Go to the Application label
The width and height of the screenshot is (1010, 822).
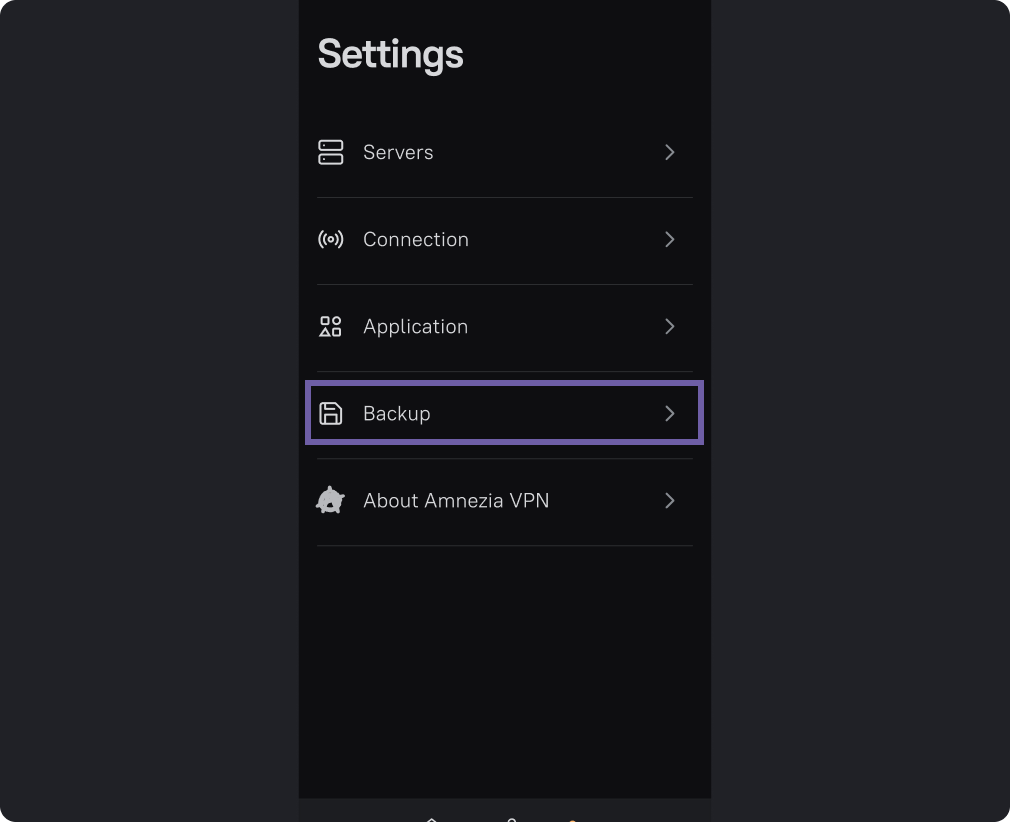(415, 326)
